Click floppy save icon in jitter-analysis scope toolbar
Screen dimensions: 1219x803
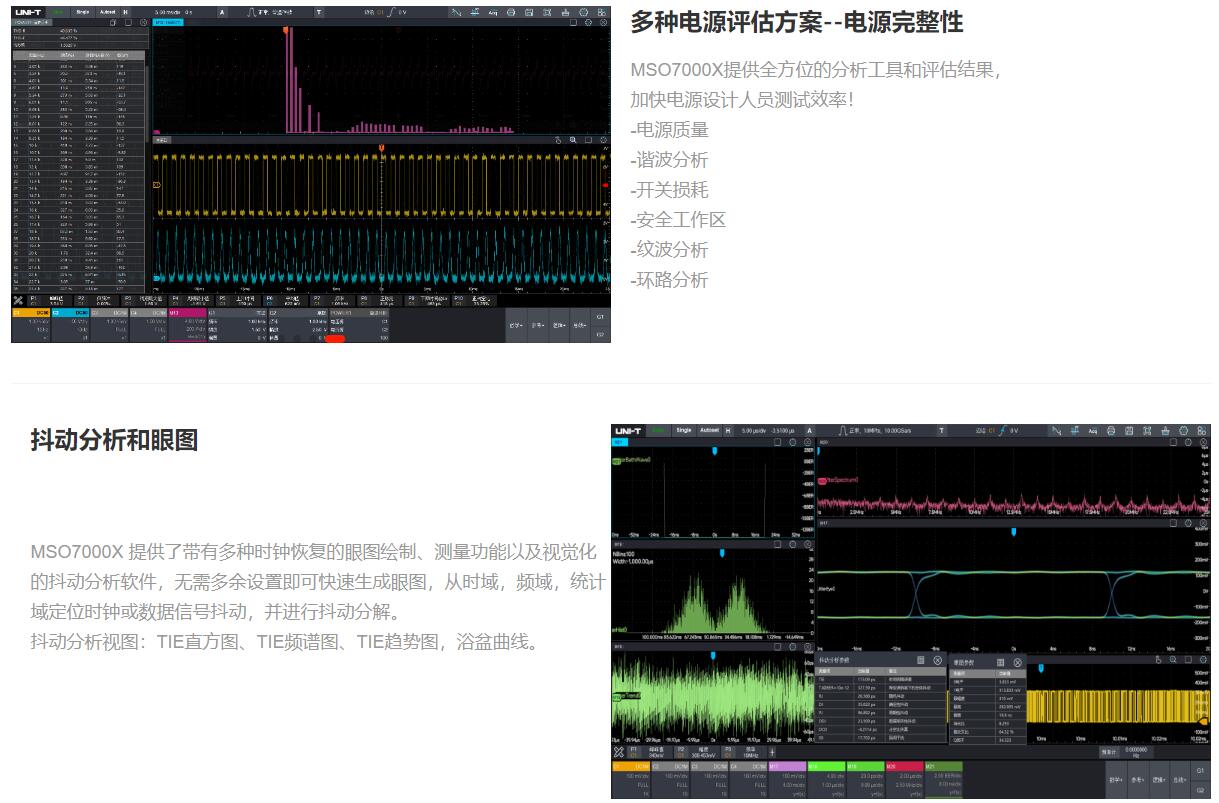coord(1129,430)
